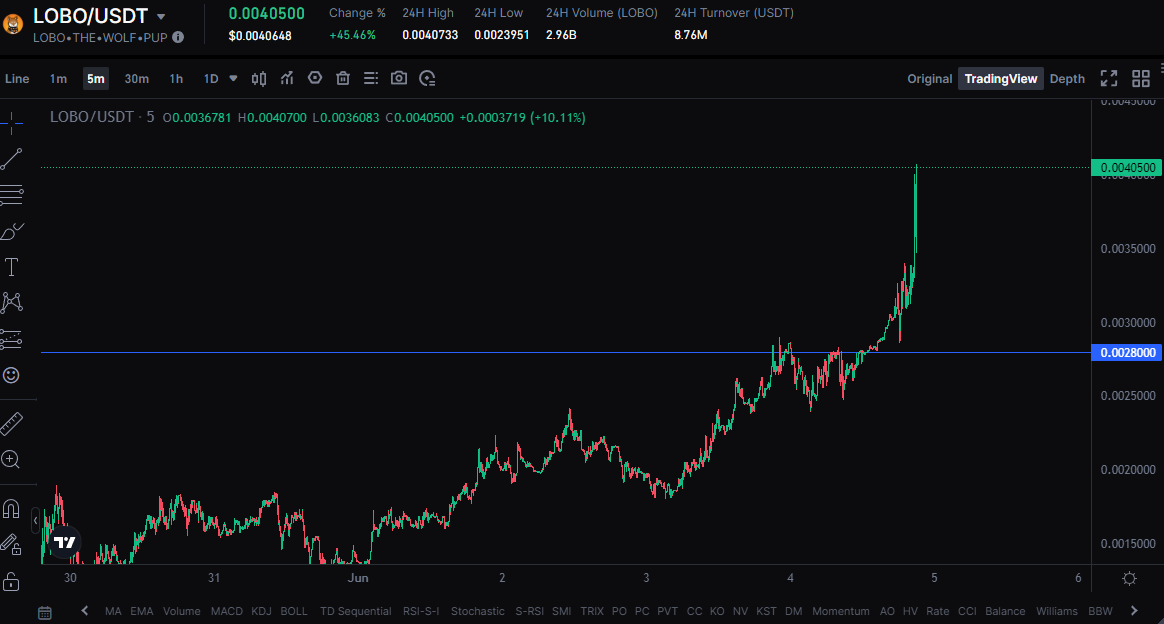This screenshot has width=1164, height=624.
Task: Click the hexagon chart settings icon
Action: tap(315, 78)
